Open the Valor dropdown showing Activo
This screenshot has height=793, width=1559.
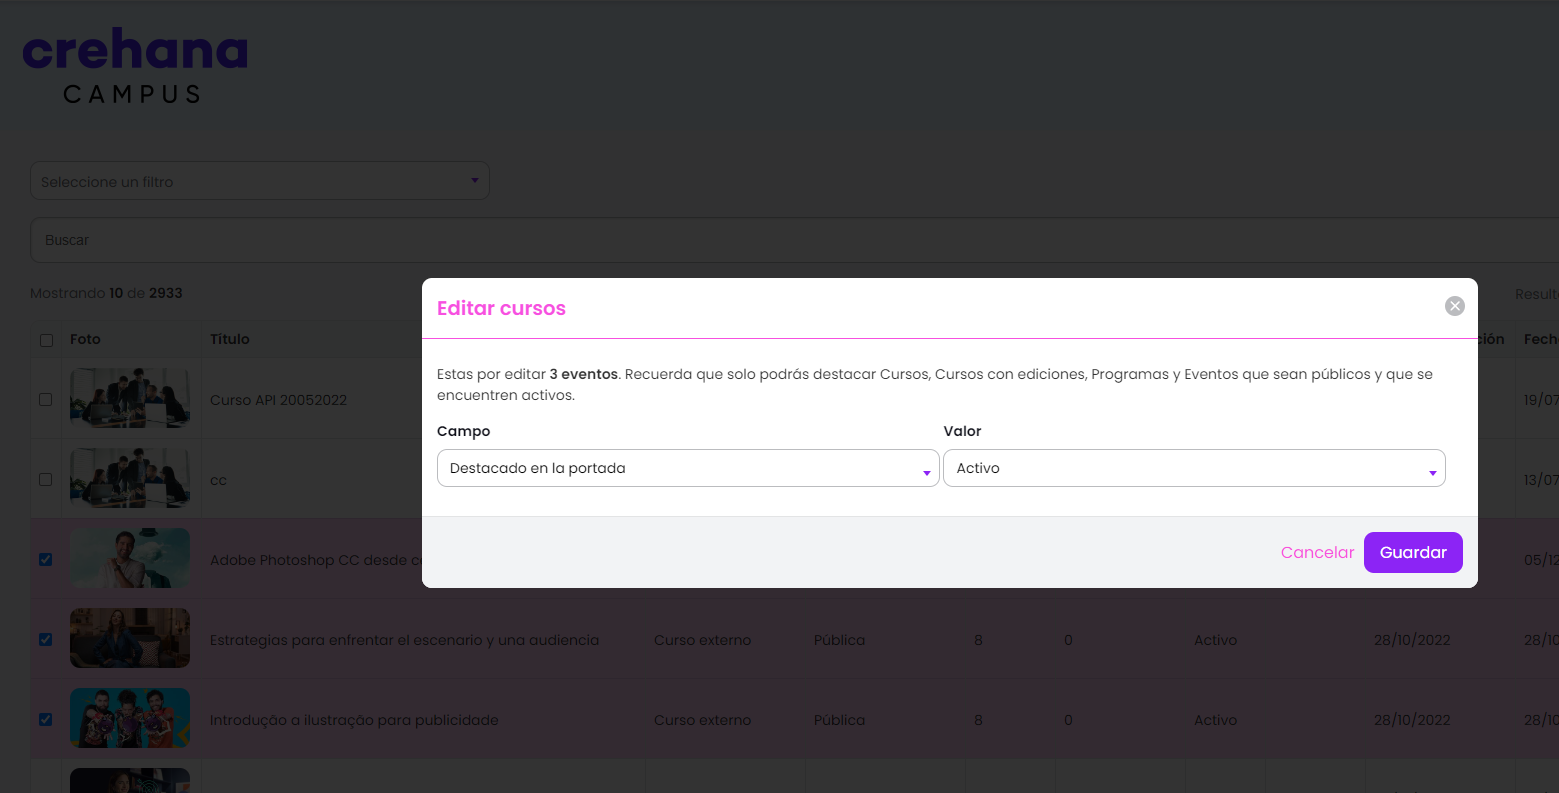coord(1194,468)
